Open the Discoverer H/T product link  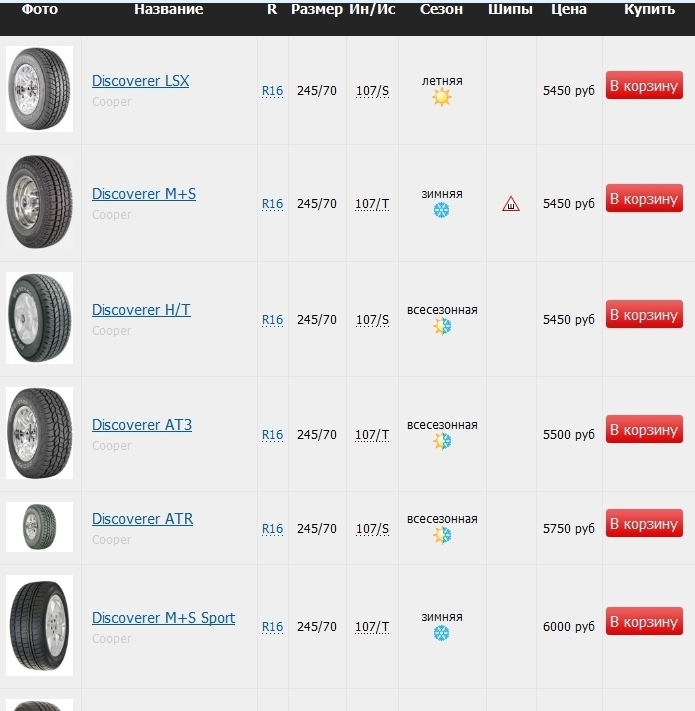(141, 310)
